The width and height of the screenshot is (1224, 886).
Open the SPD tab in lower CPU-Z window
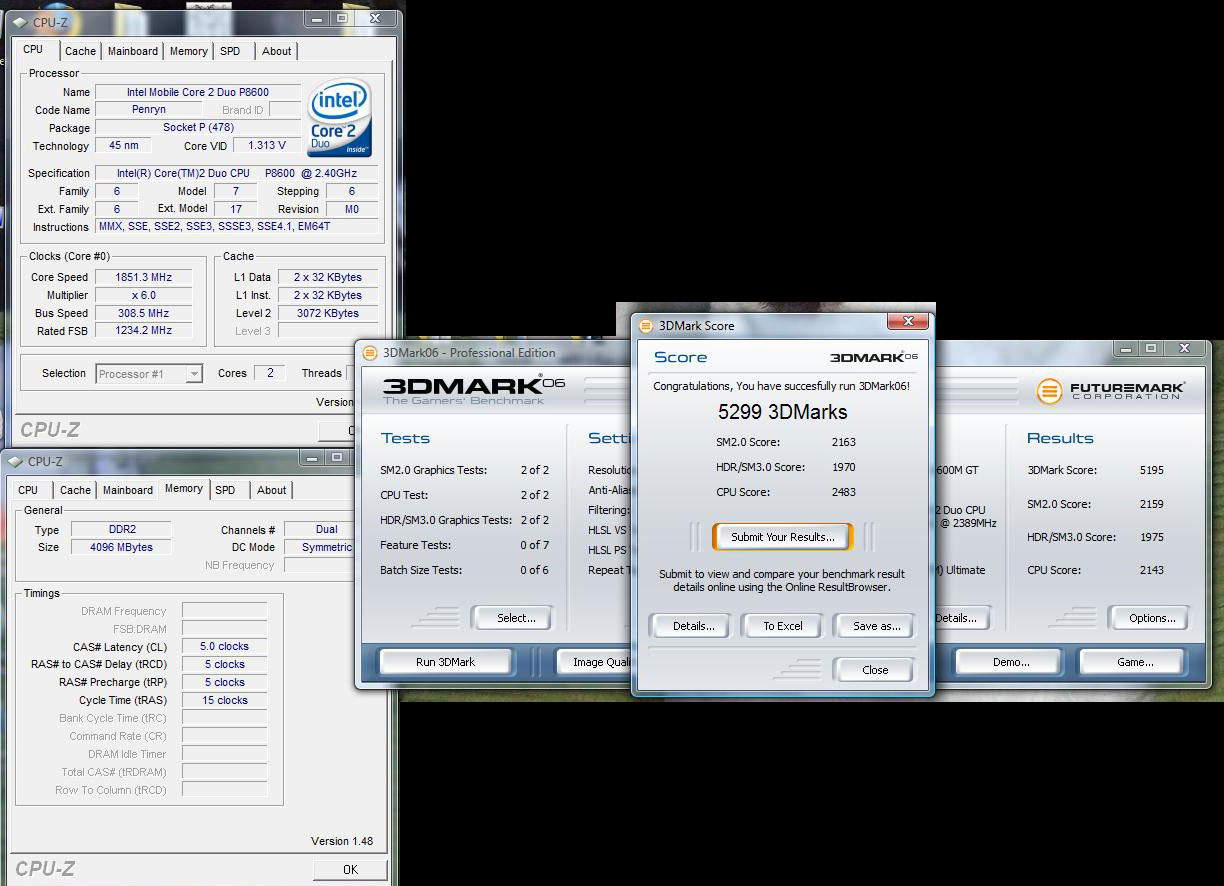[x=225, y=490]
